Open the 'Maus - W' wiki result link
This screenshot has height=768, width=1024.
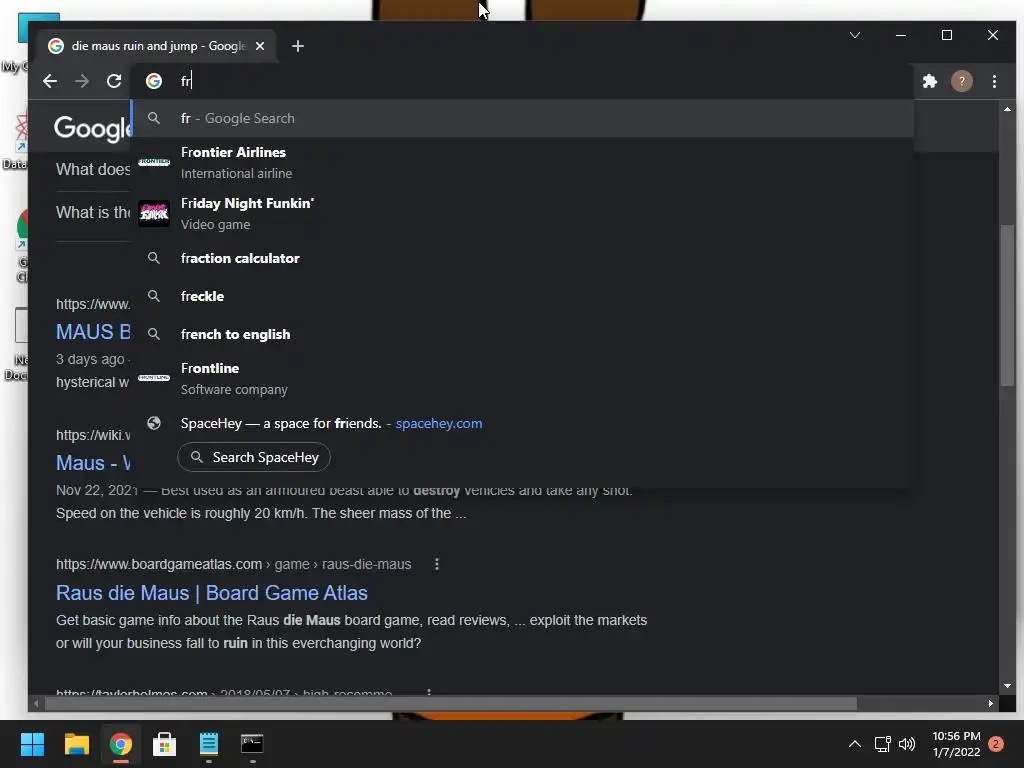point(93,463)
